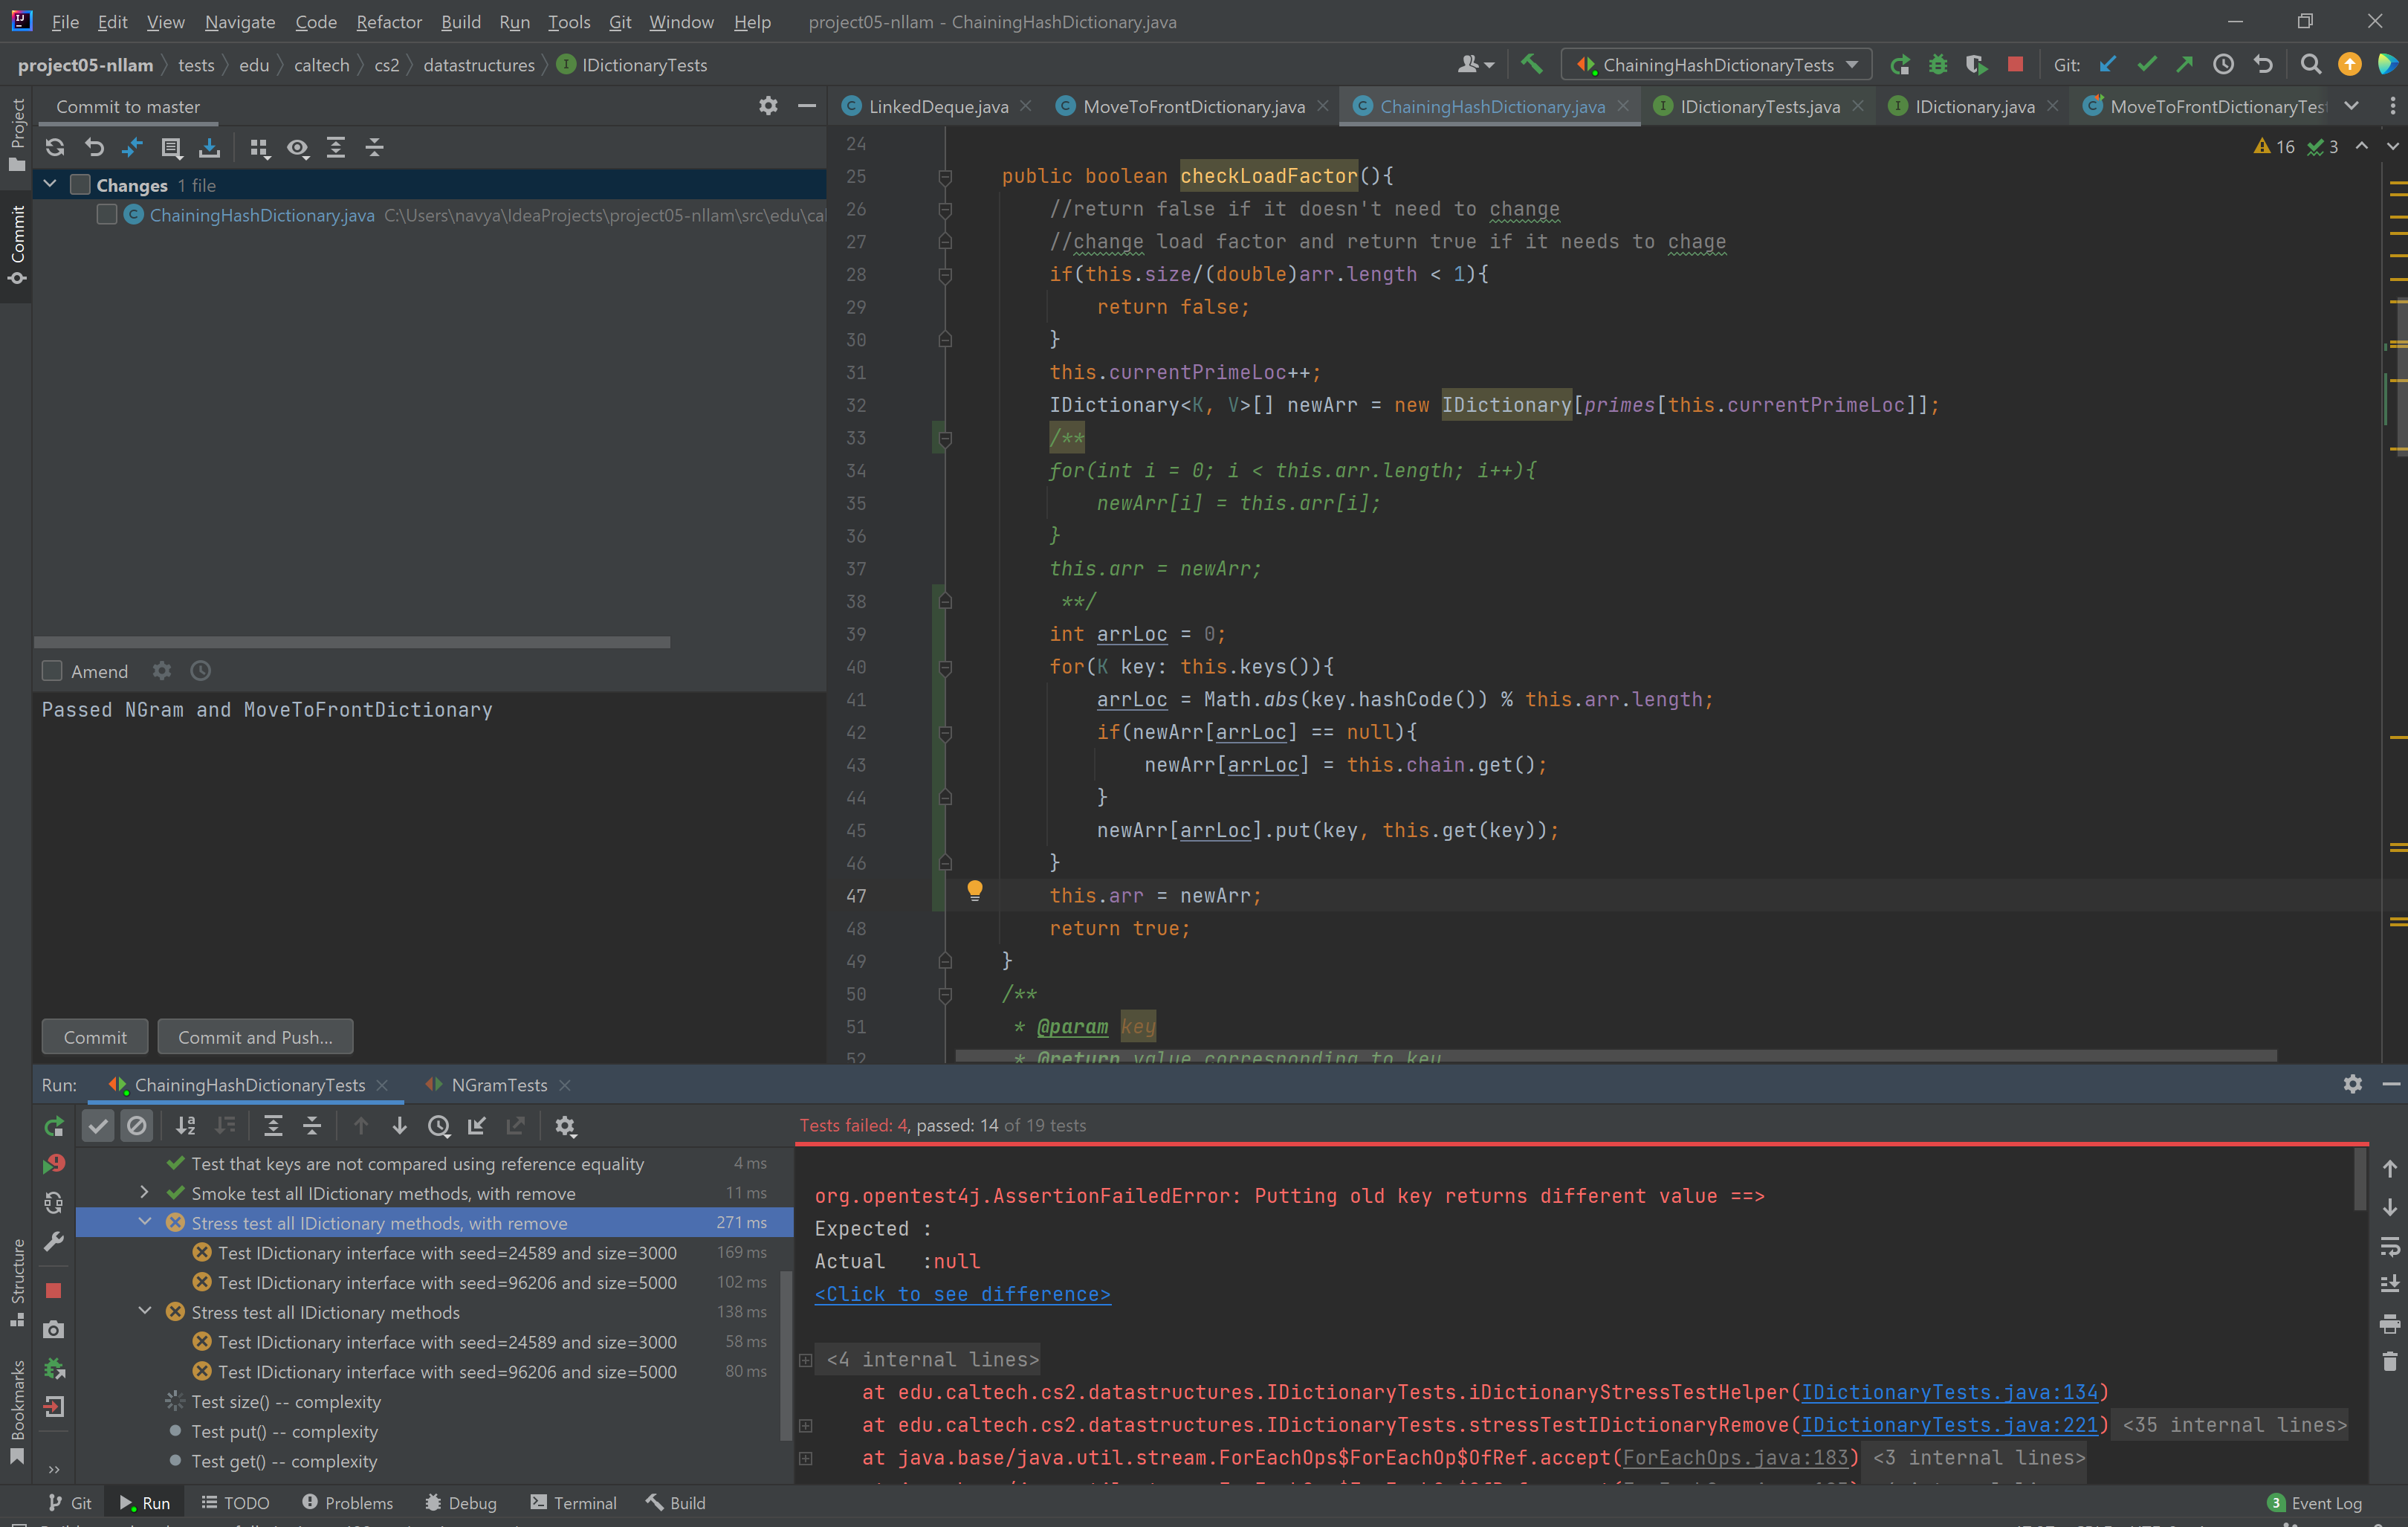Click the 'Click to see difference' link
Image resolution: width=2408 pixels, height=1527 pixels.
pyautogui.click(x=962, y=1294)
